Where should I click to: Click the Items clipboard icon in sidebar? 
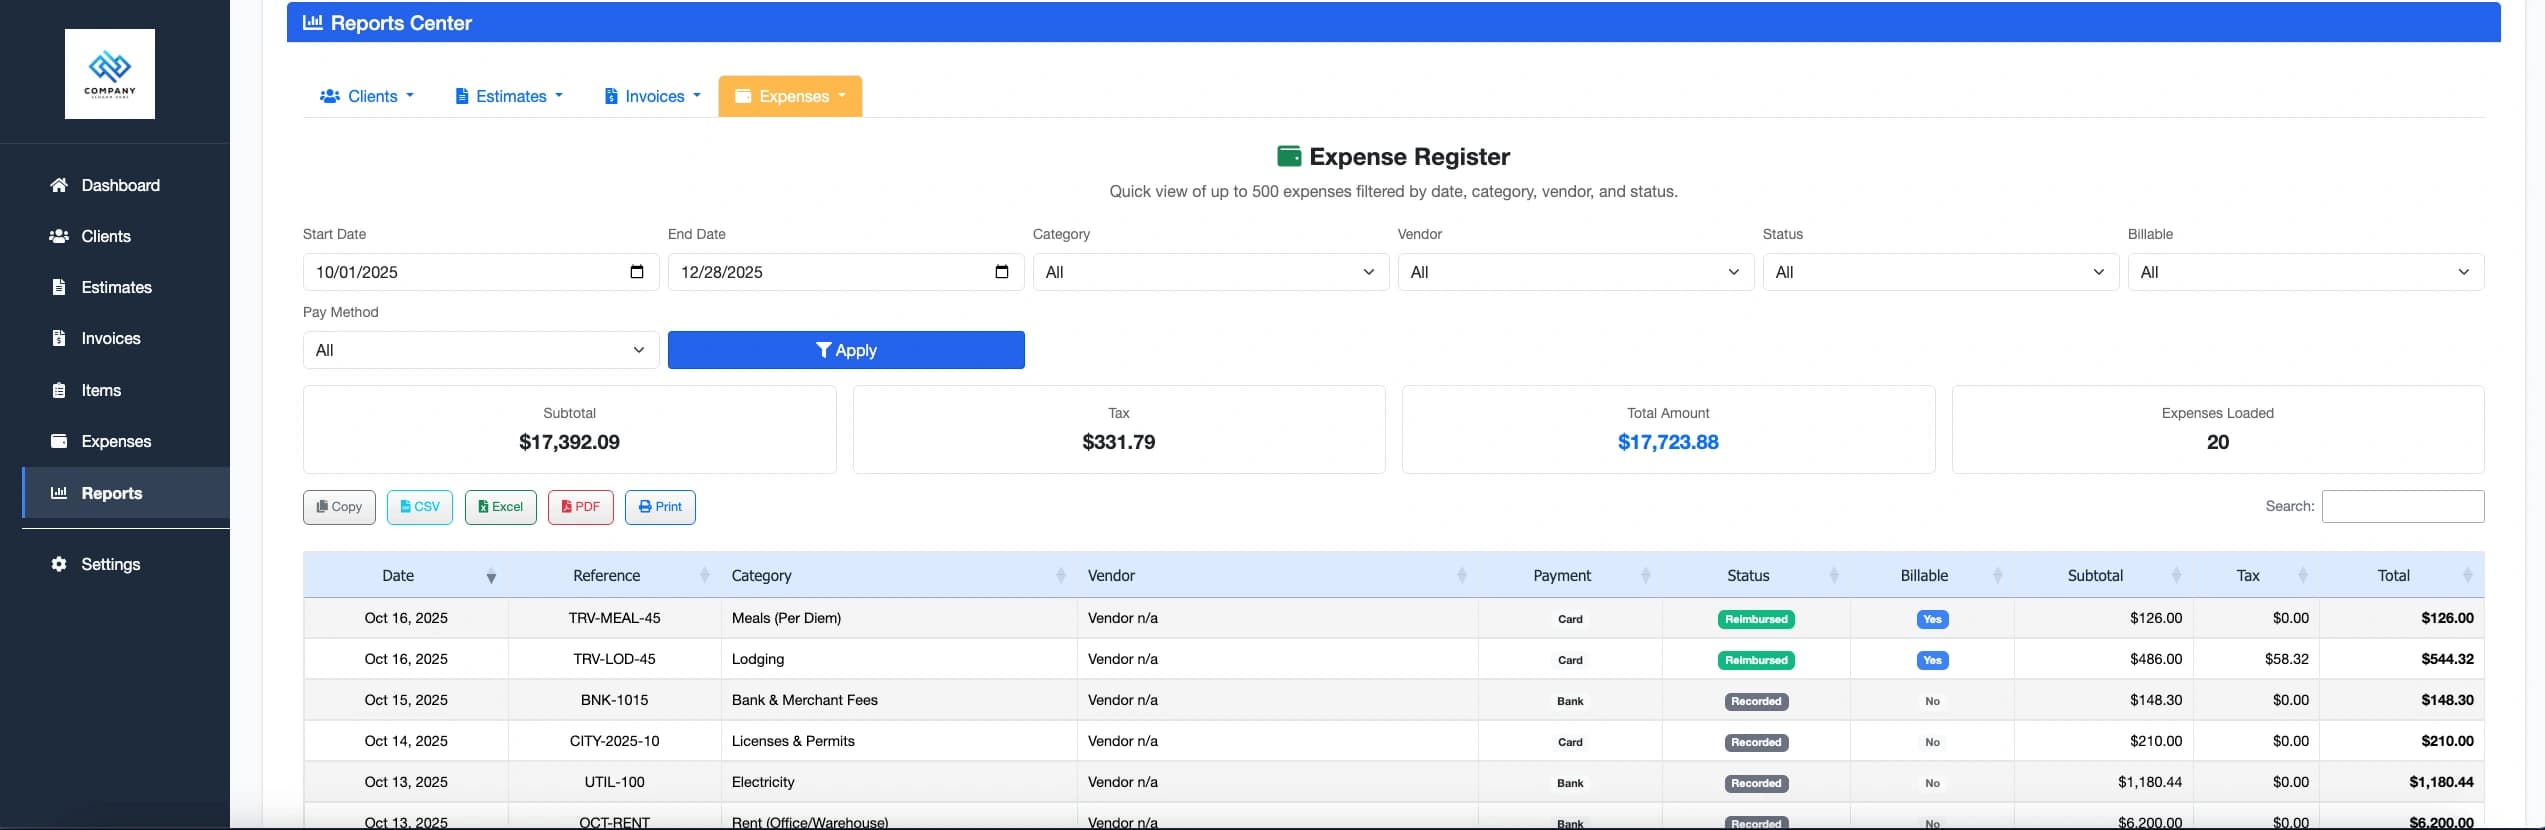click(59, 390)
